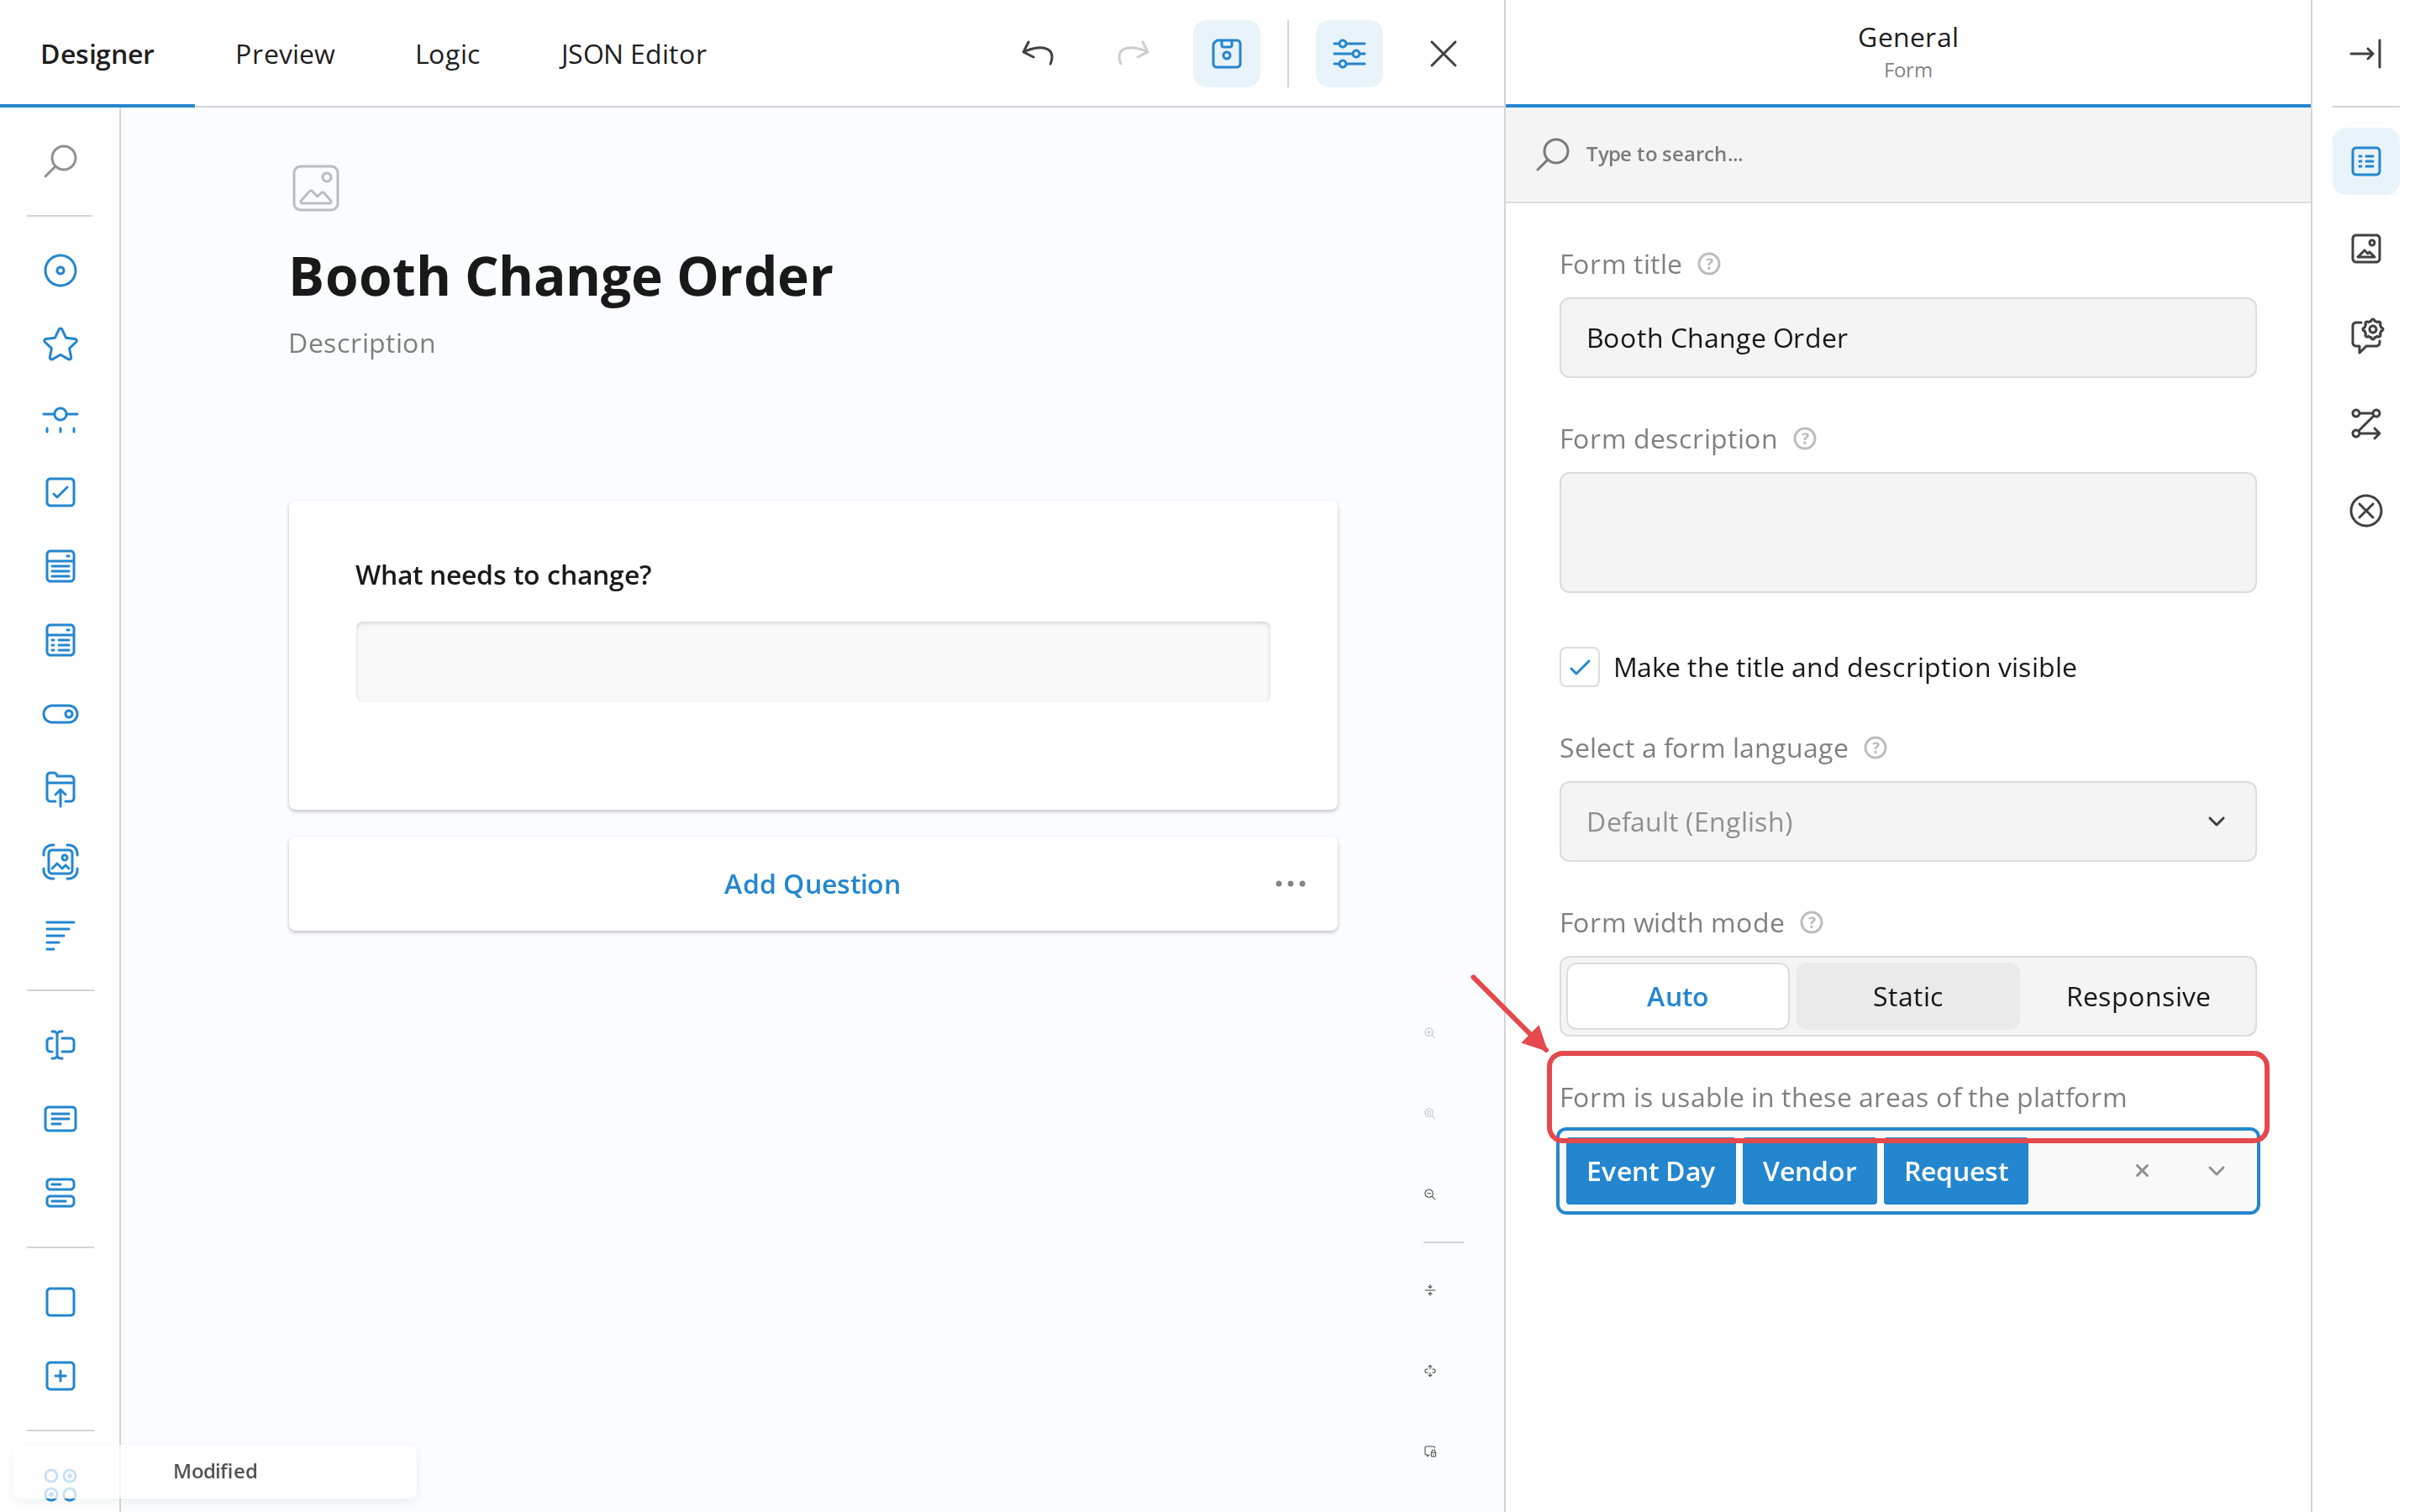
Task: Click the Form title input field
Action: click(x=1907, y=338)
